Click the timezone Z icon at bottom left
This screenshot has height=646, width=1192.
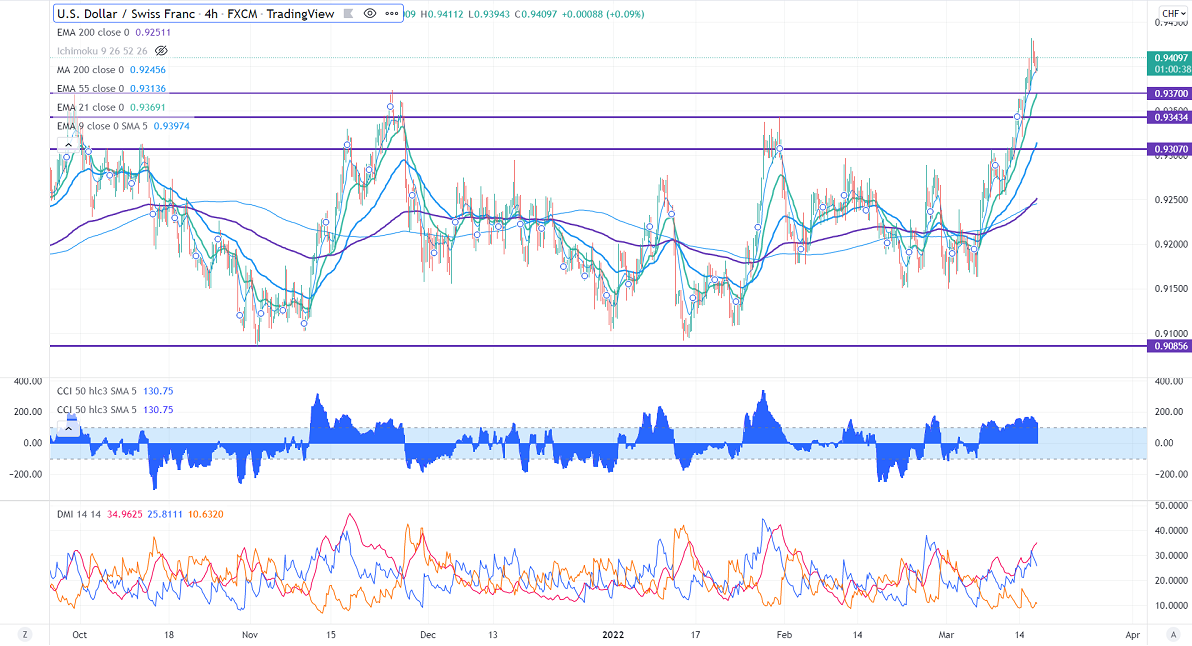(24, 635)
